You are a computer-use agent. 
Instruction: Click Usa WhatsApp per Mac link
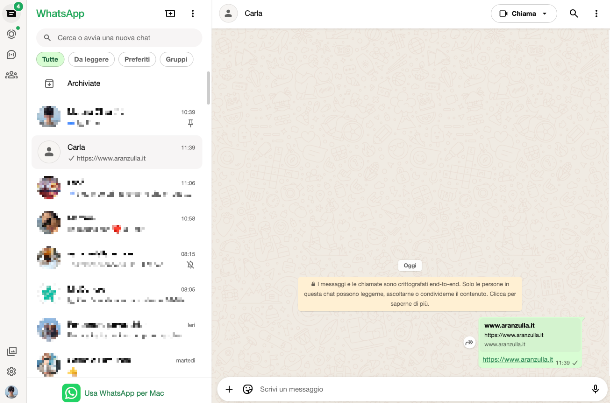[x=124, y=393]
